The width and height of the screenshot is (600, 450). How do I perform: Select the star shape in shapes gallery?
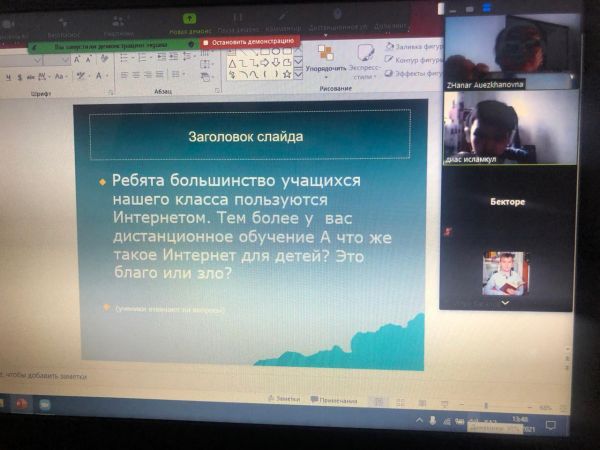pyautogui.click(x=285, y=74)
